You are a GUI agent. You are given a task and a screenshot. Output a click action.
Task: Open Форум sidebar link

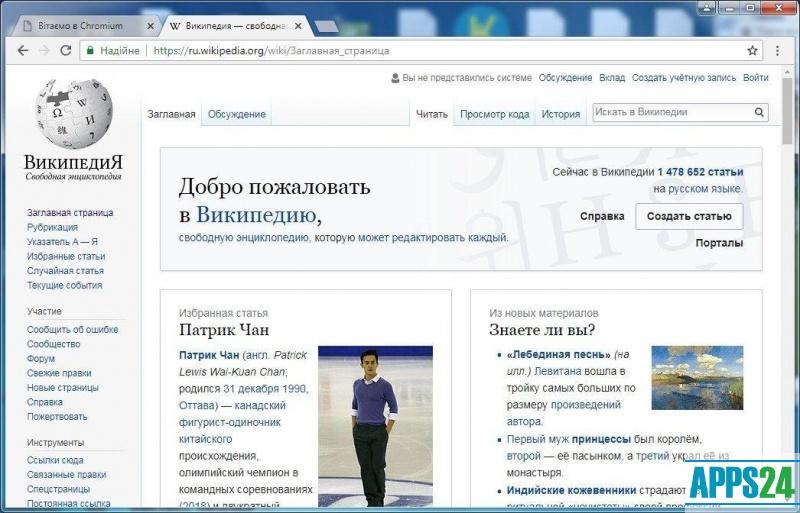pos(41,359)
